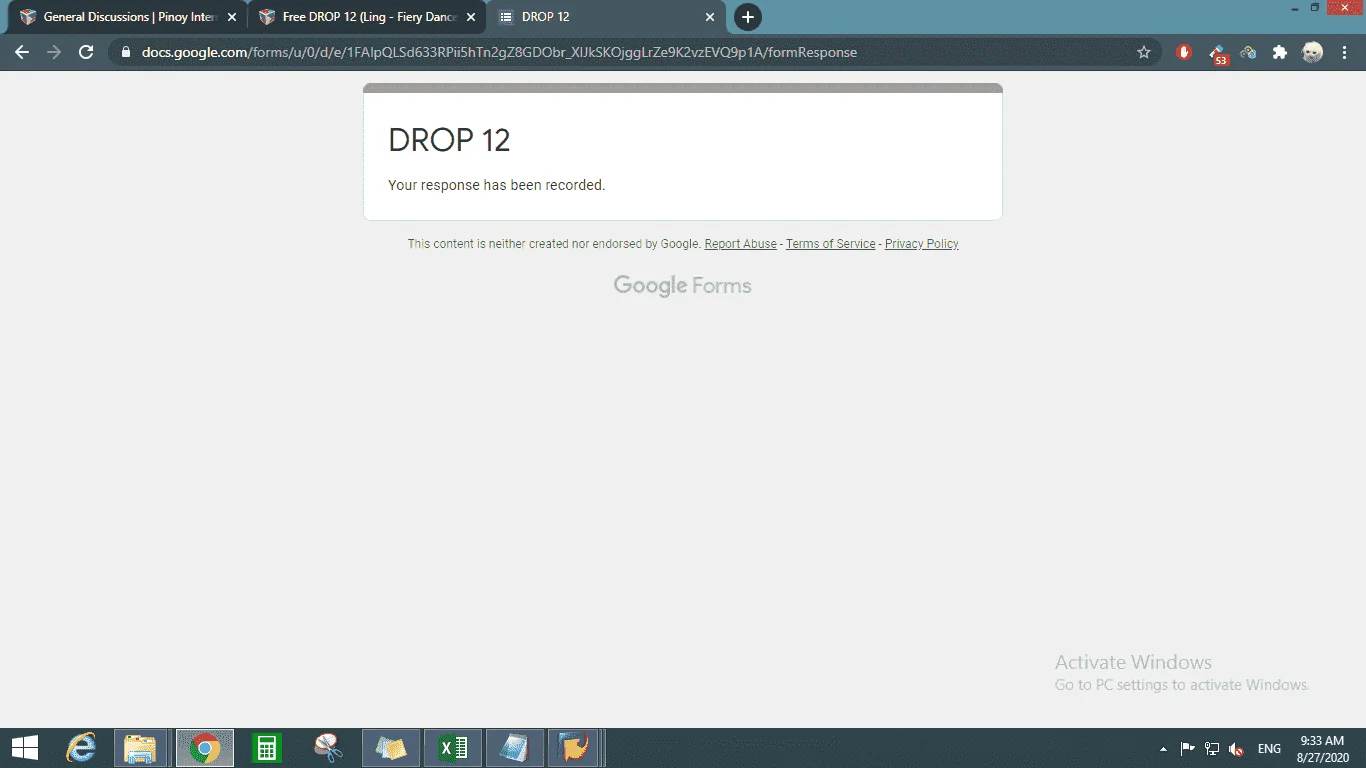This screenshot has height=768, width=1366.
Task: View site info via the padlock icon
Action: pos(126,52)
